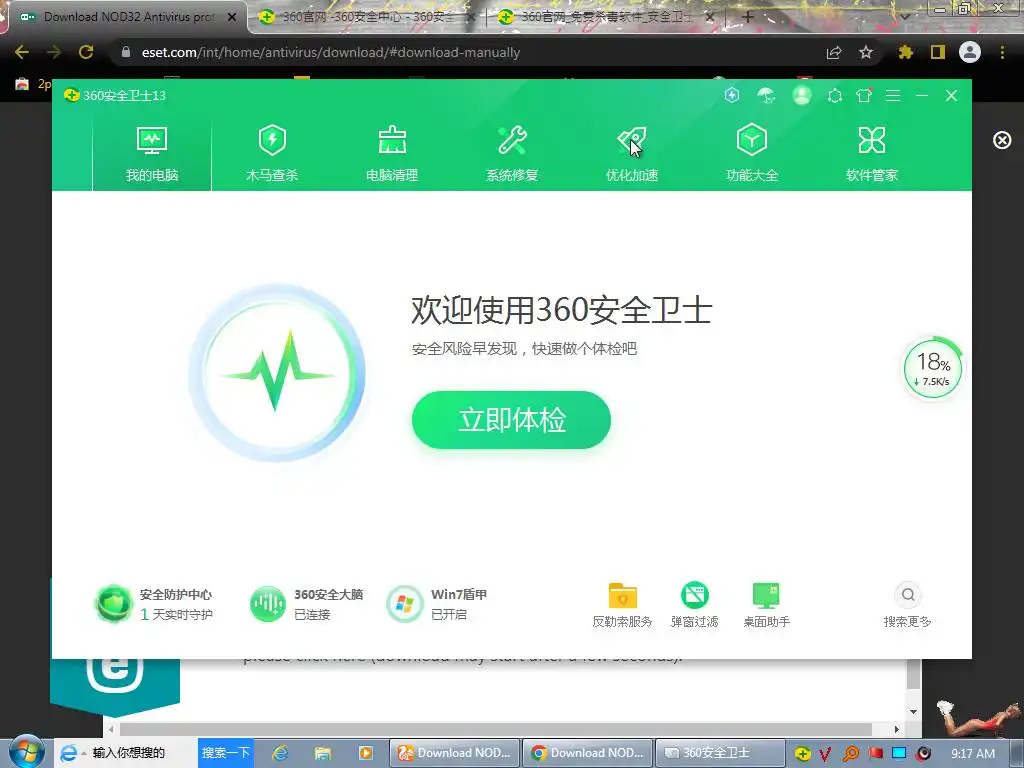Switch to 木马查杀 trojan scan tab
Viewport: 1024px width, 768px height.
(272, 154)
